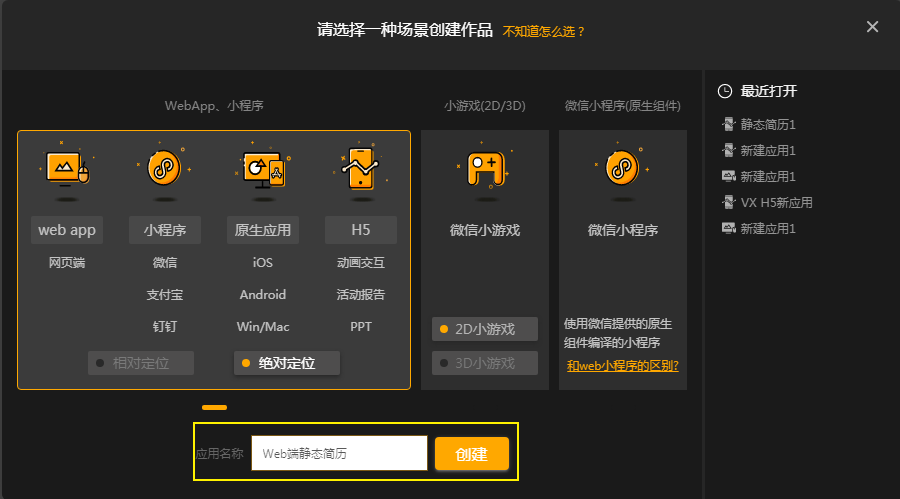The height and width of the screenshot is (499, 900).
Task: Choose the 2D小游戏 radio option
Action: (485, 329)
